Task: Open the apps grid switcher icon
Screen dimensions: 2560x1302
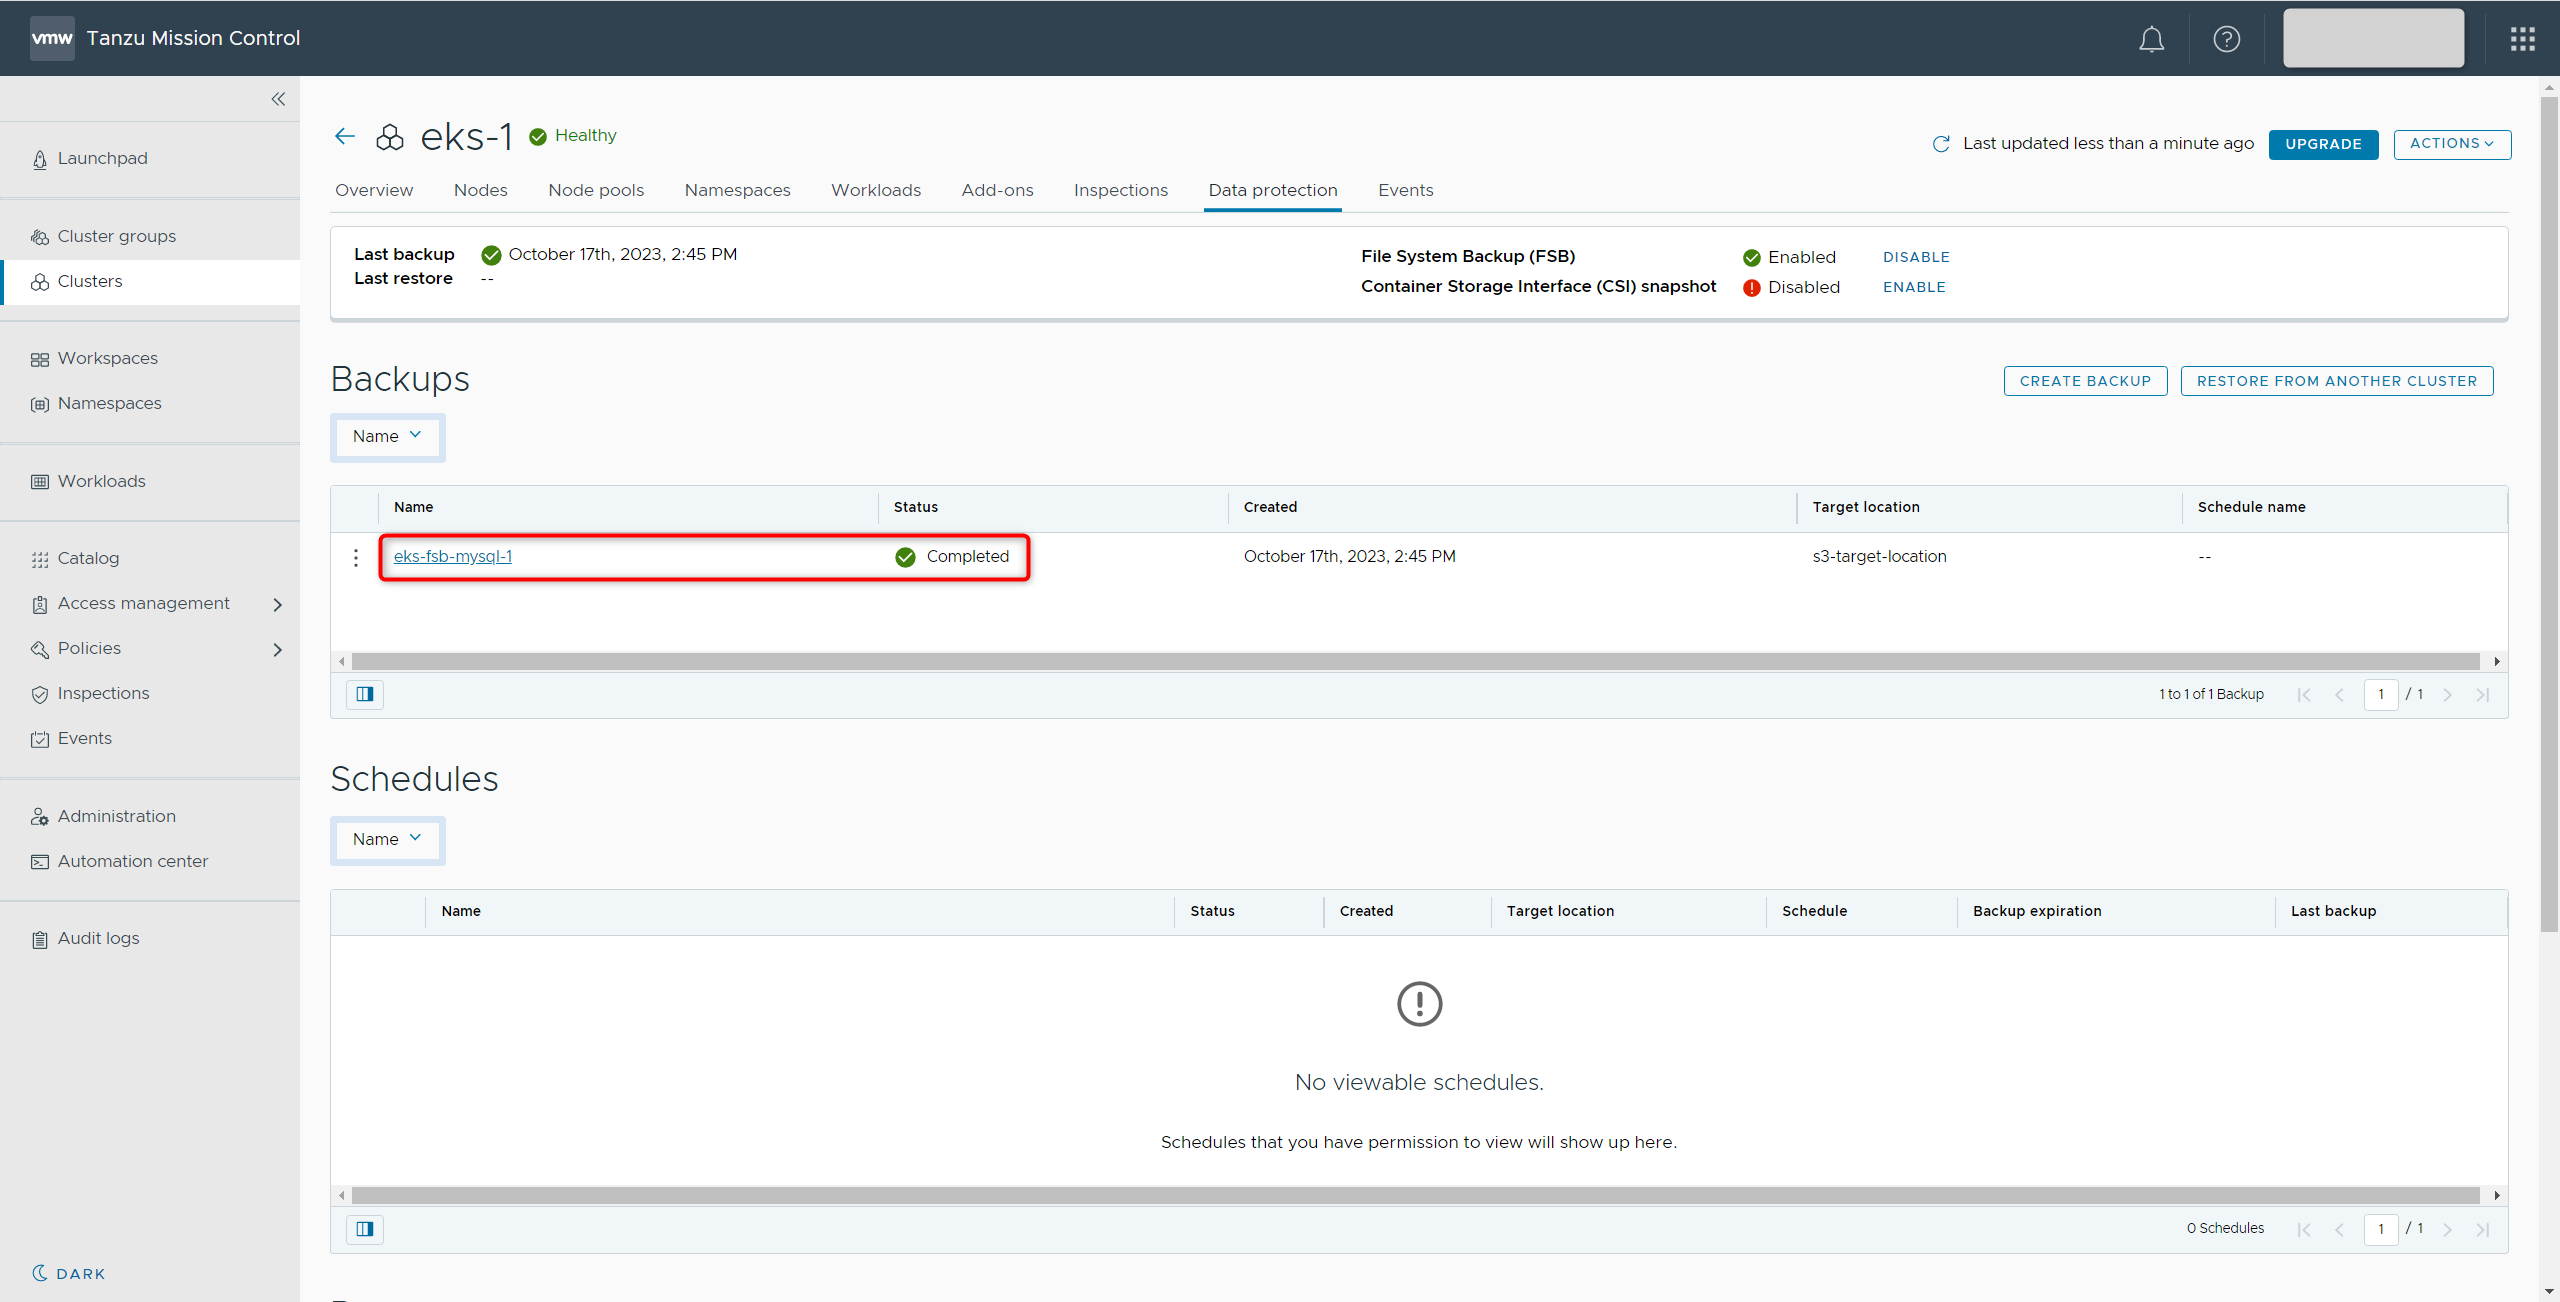Action: coord(2522,39)
